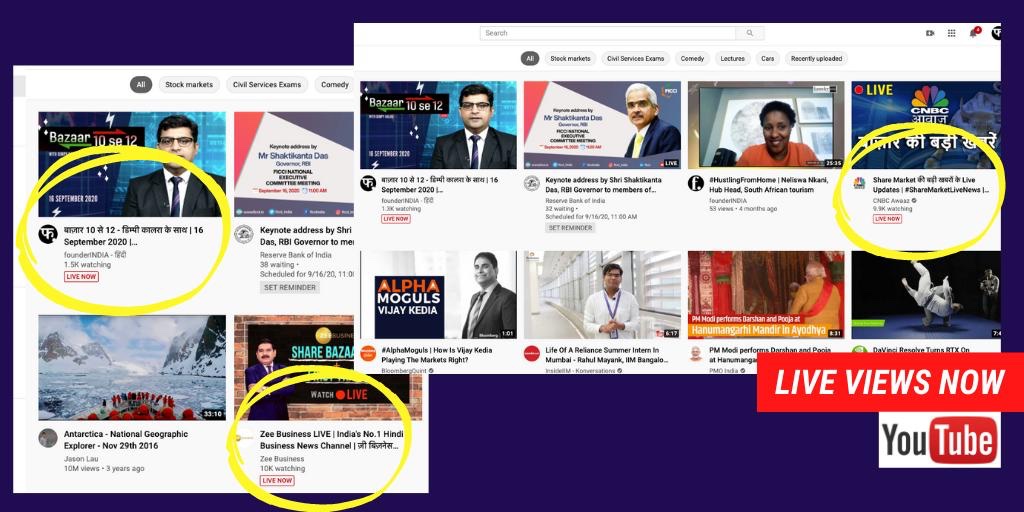Click founderINDIA avatar in left screenshot
Viewport: 1024px width, 512px height.
[x=48, y=234]
